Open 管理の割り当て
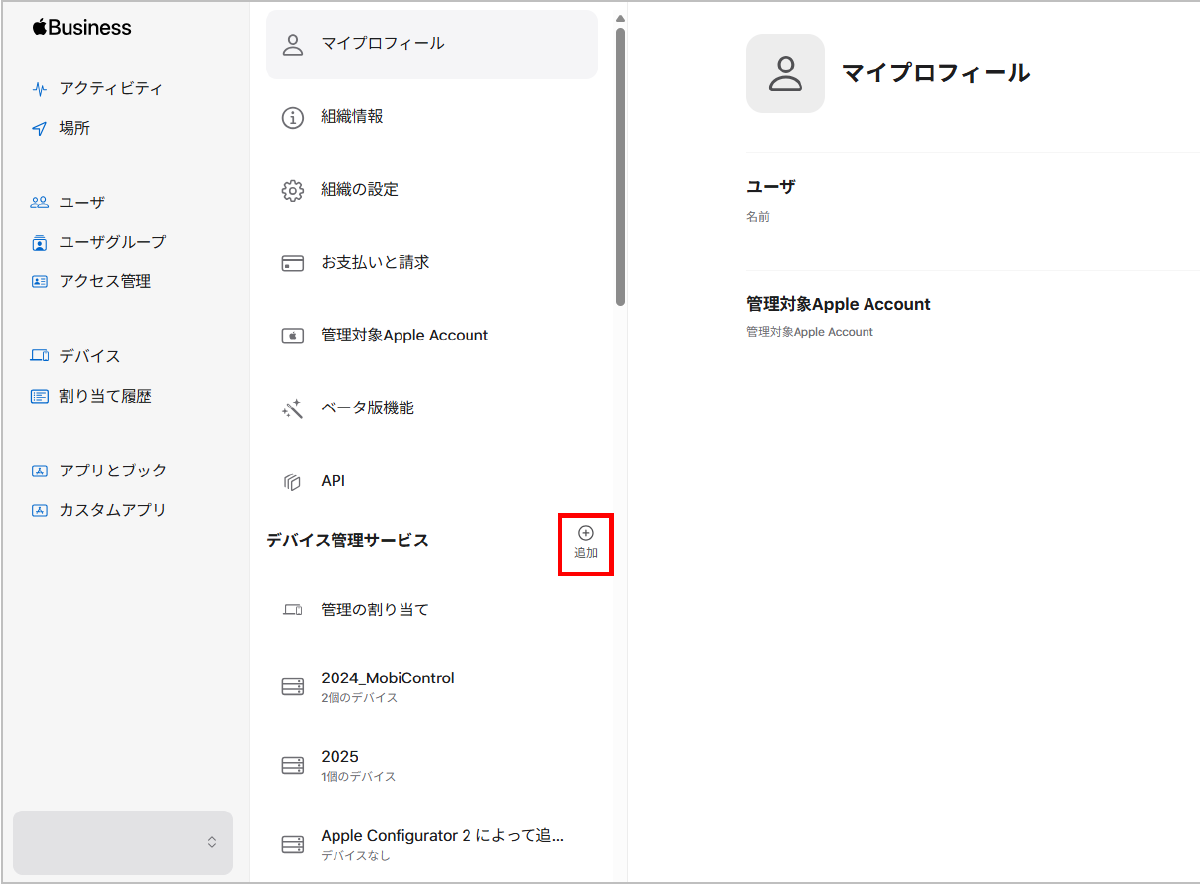 click(432, 610)
